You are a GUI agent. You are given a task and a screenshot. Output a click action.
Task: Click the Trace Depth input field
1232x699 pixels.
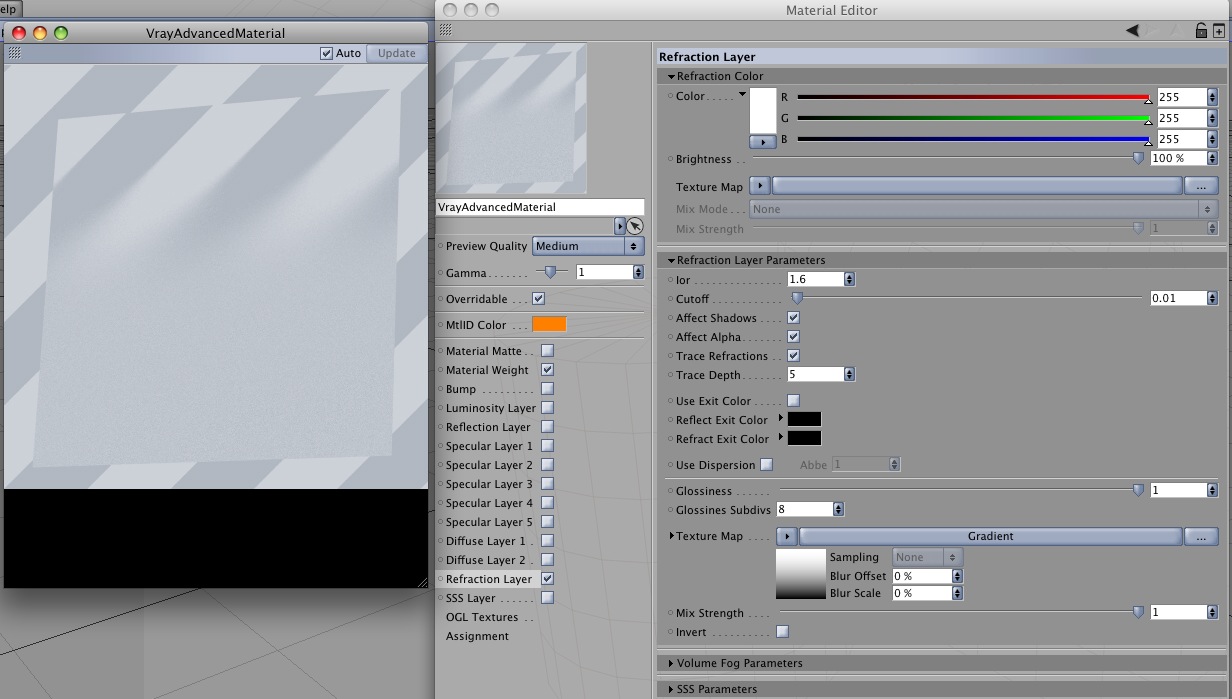click(815, 375)
